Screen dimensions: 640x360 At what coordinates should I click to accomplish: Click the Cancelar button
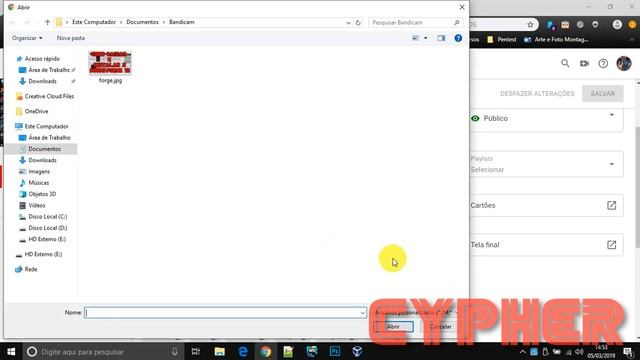[x=440, y=327]
